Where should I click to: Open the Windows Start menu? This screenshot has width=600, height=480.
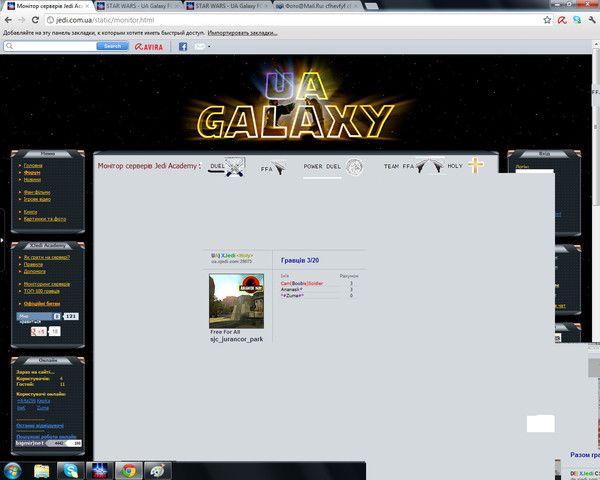pos(12,470)
